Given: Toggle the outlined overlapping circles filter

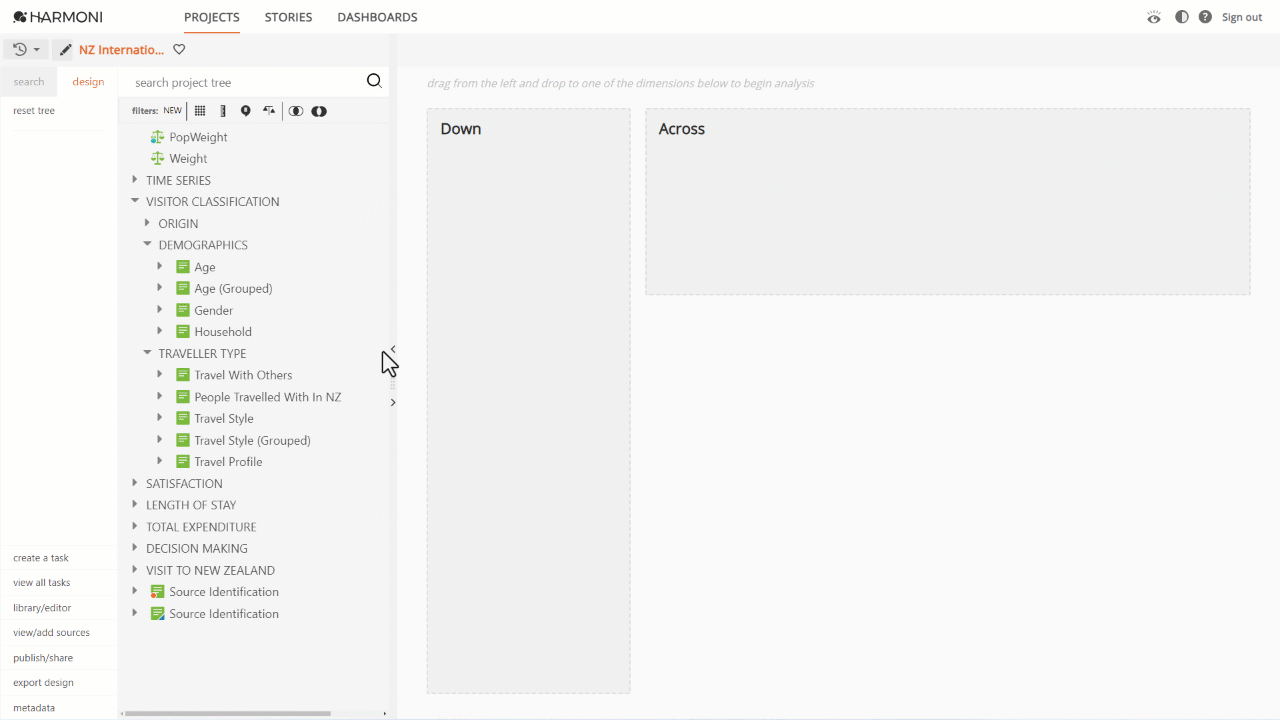Looking at the screenshot, I should (x=296, y=111).
